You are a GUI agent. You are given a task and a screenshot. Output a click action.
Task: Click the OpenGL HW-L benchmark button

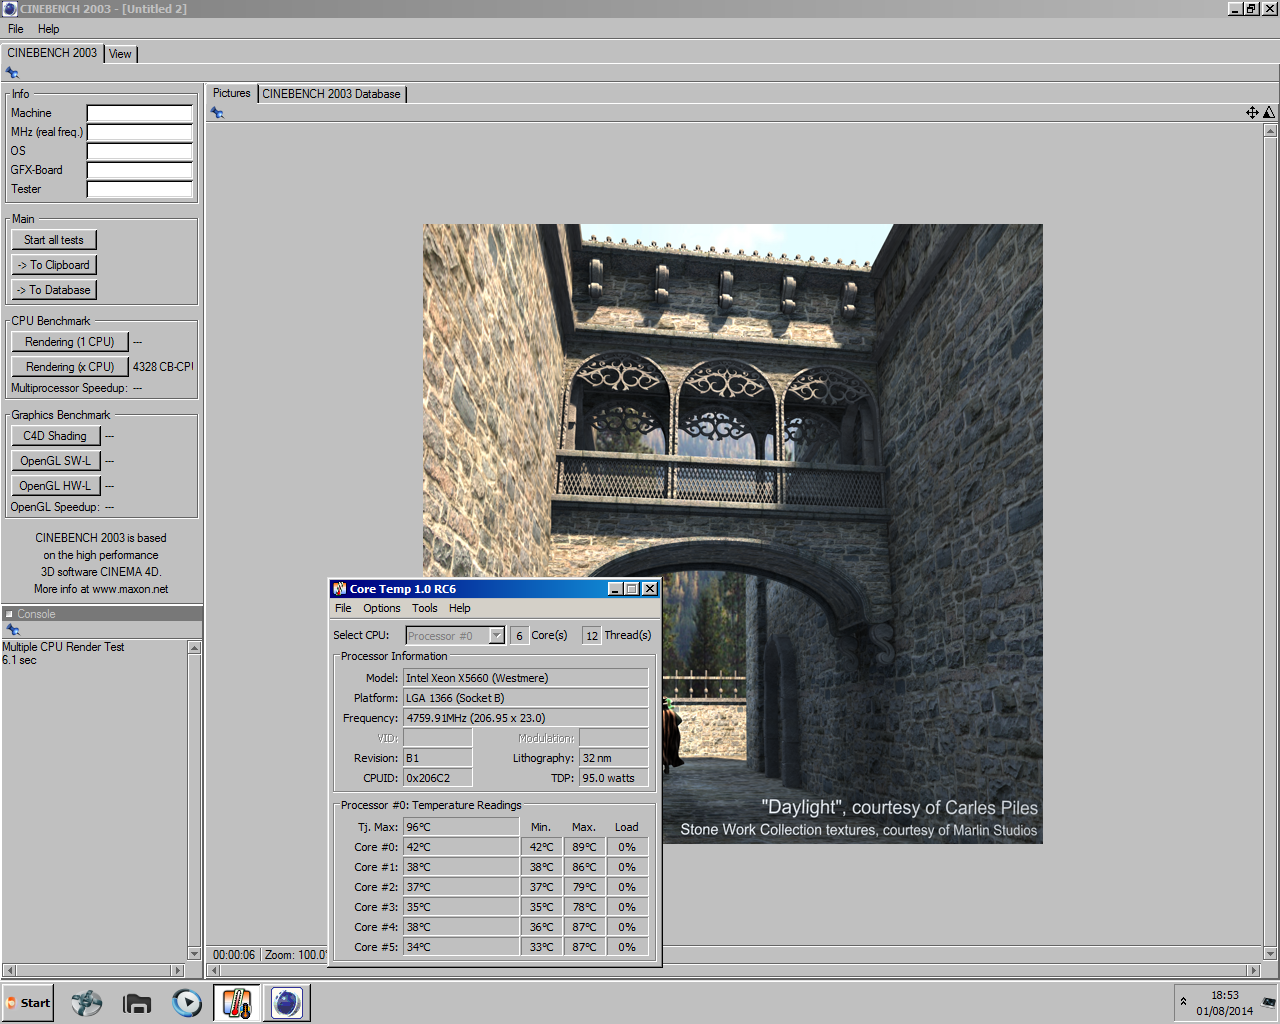tap(55, 486)
